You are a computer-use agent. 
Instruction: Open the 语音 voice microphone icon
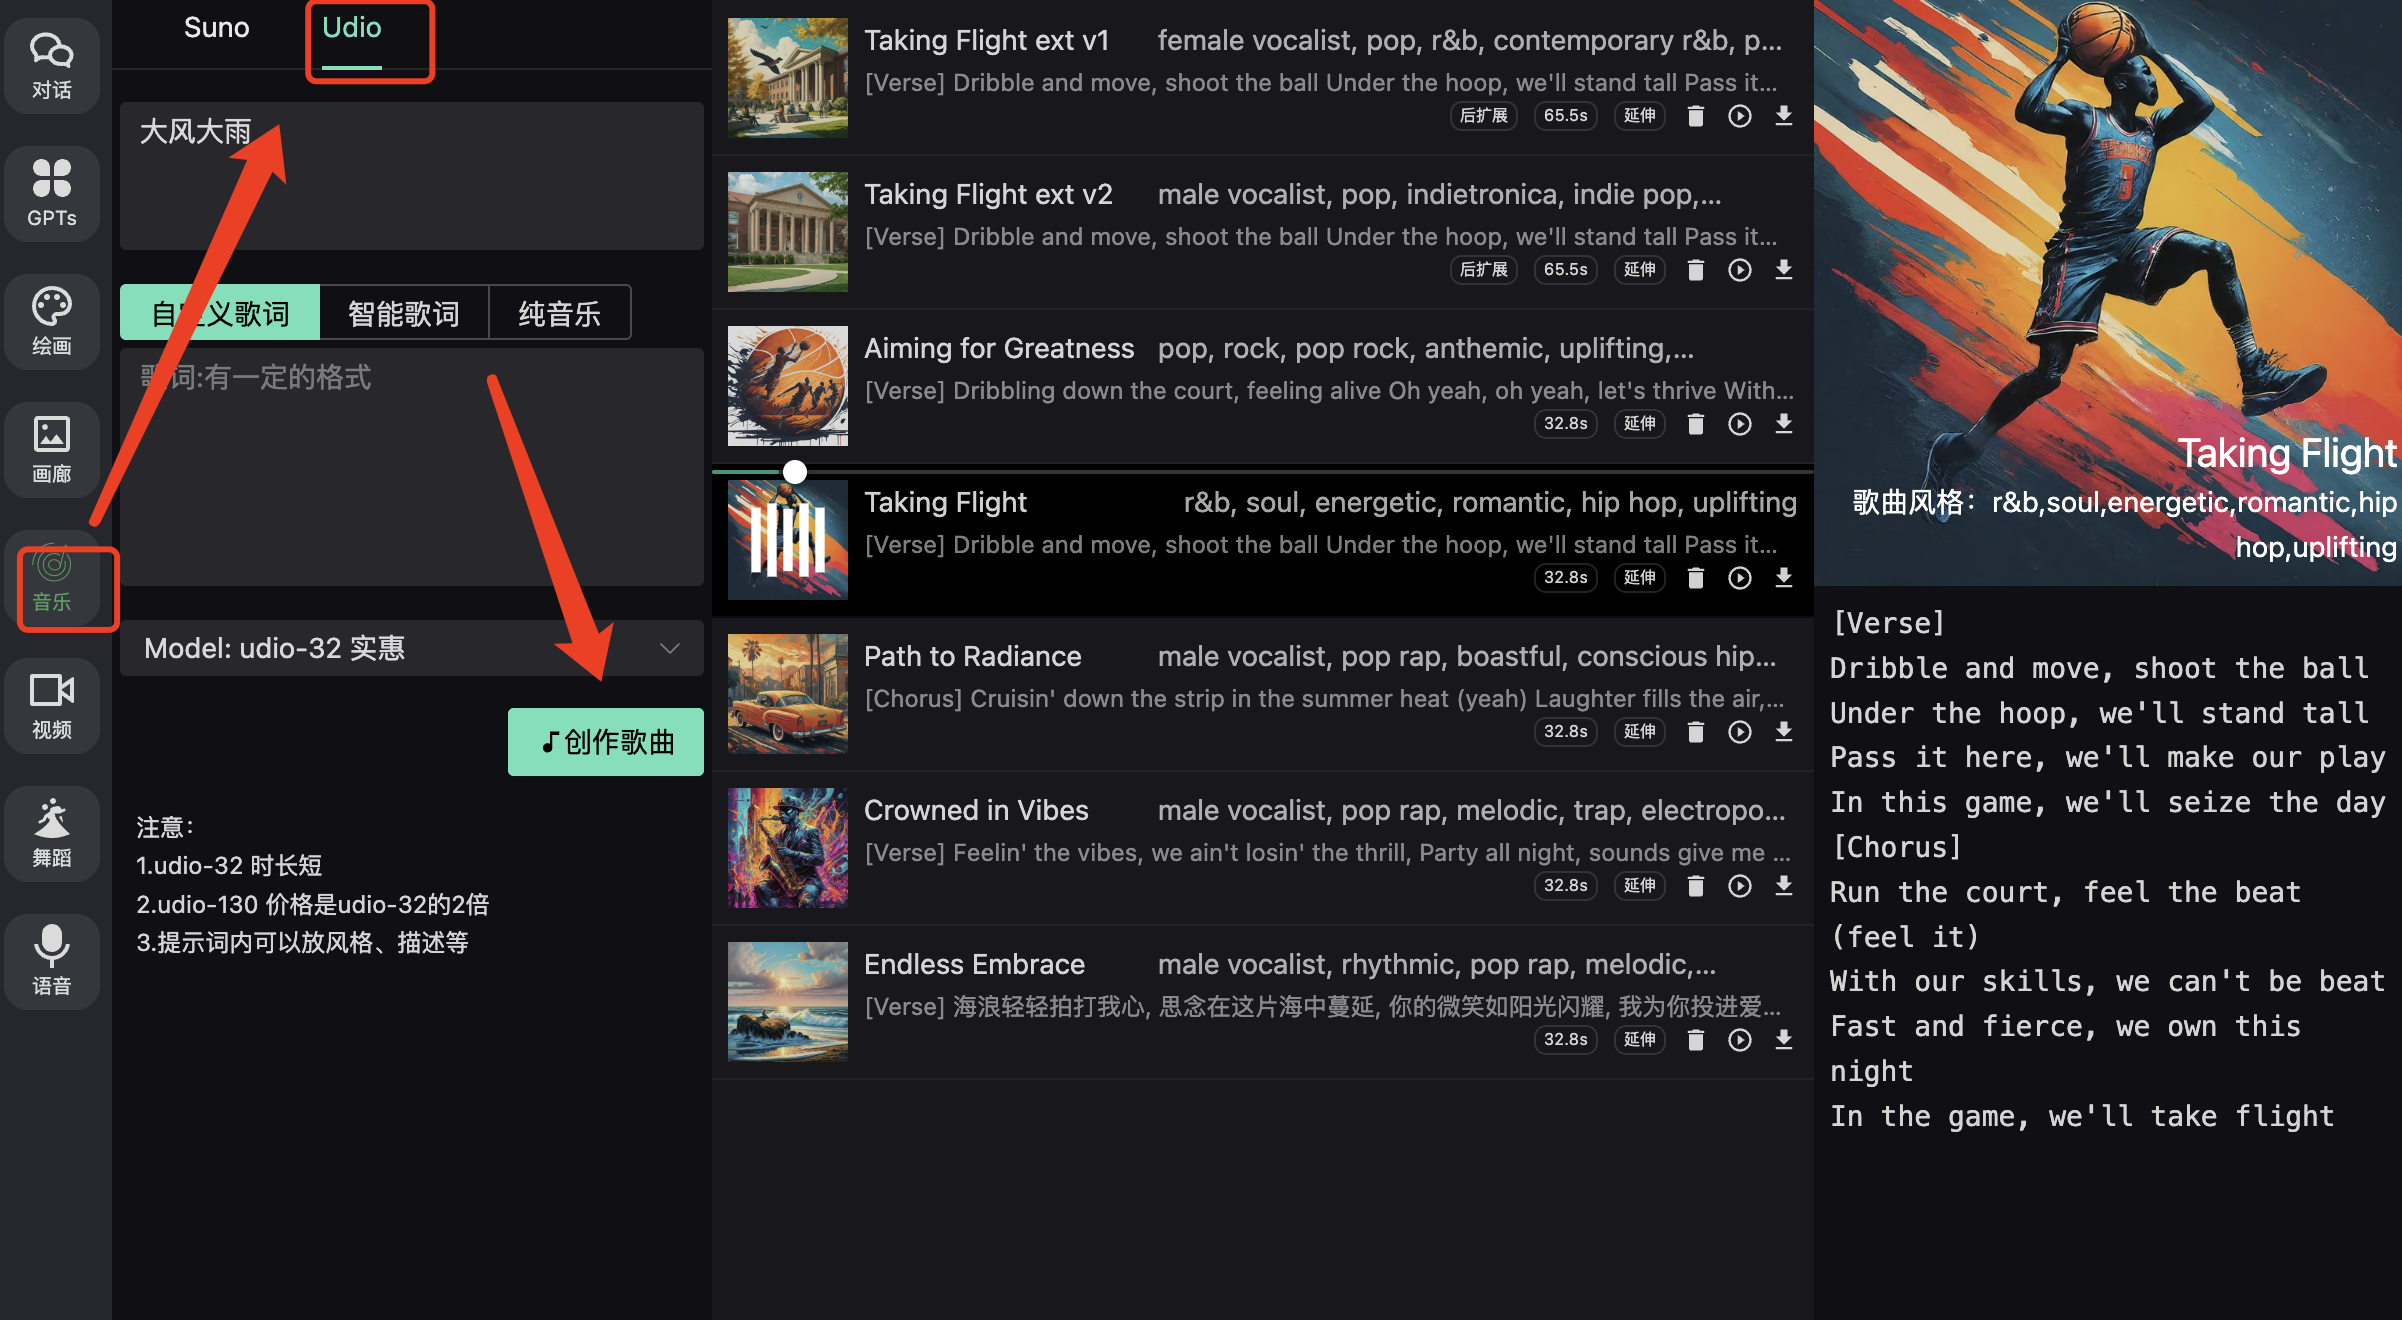(52, 960)
